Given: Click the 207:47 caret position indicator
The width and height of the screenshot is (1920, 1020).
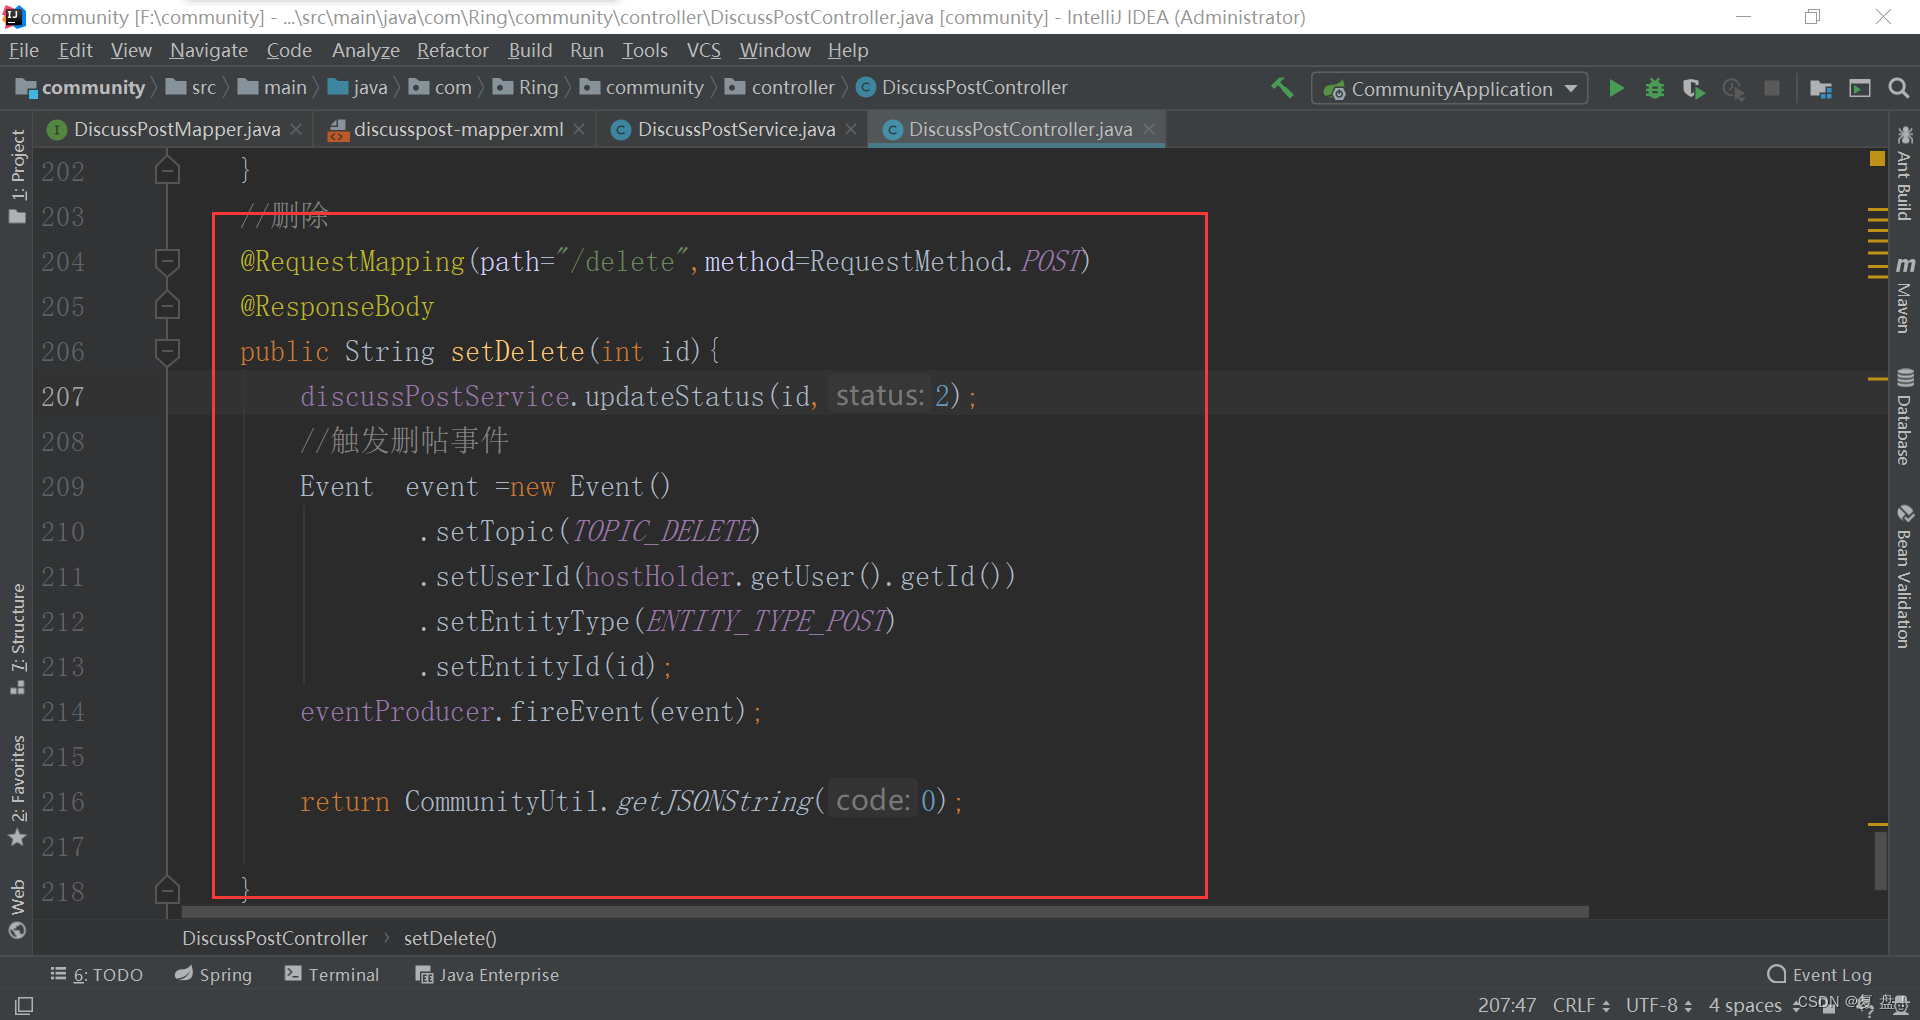Looking at the screenshot, I should (1507, 1005).
